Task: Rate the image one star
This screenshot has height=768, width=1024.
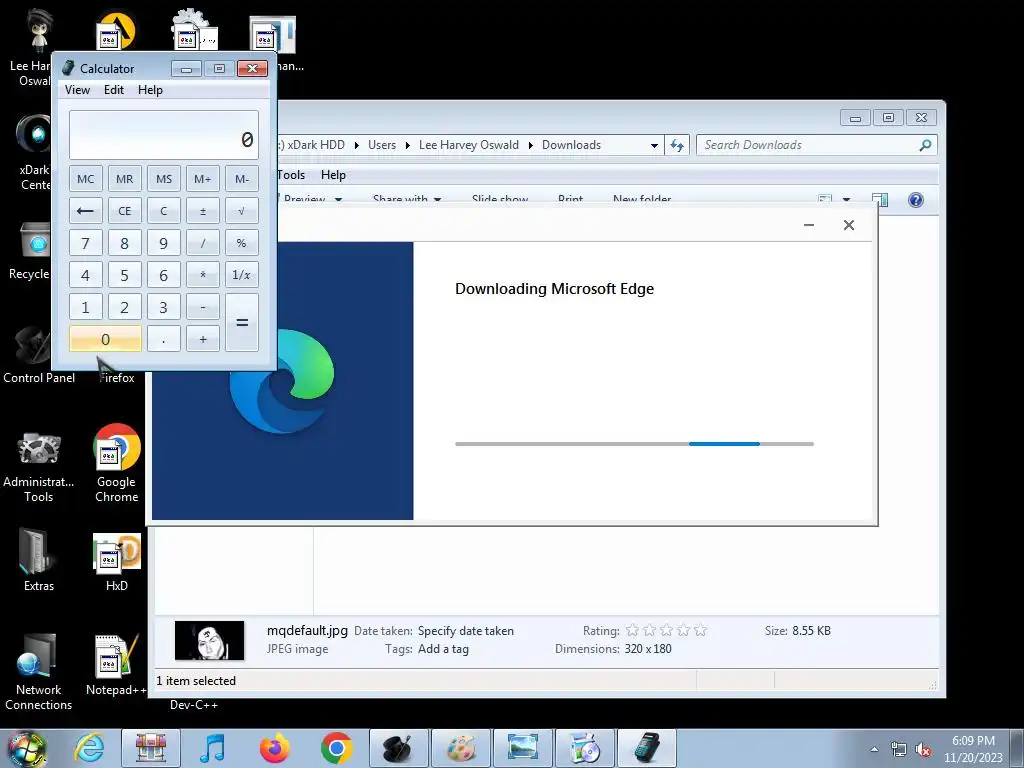Action: (x=632, y=630)
